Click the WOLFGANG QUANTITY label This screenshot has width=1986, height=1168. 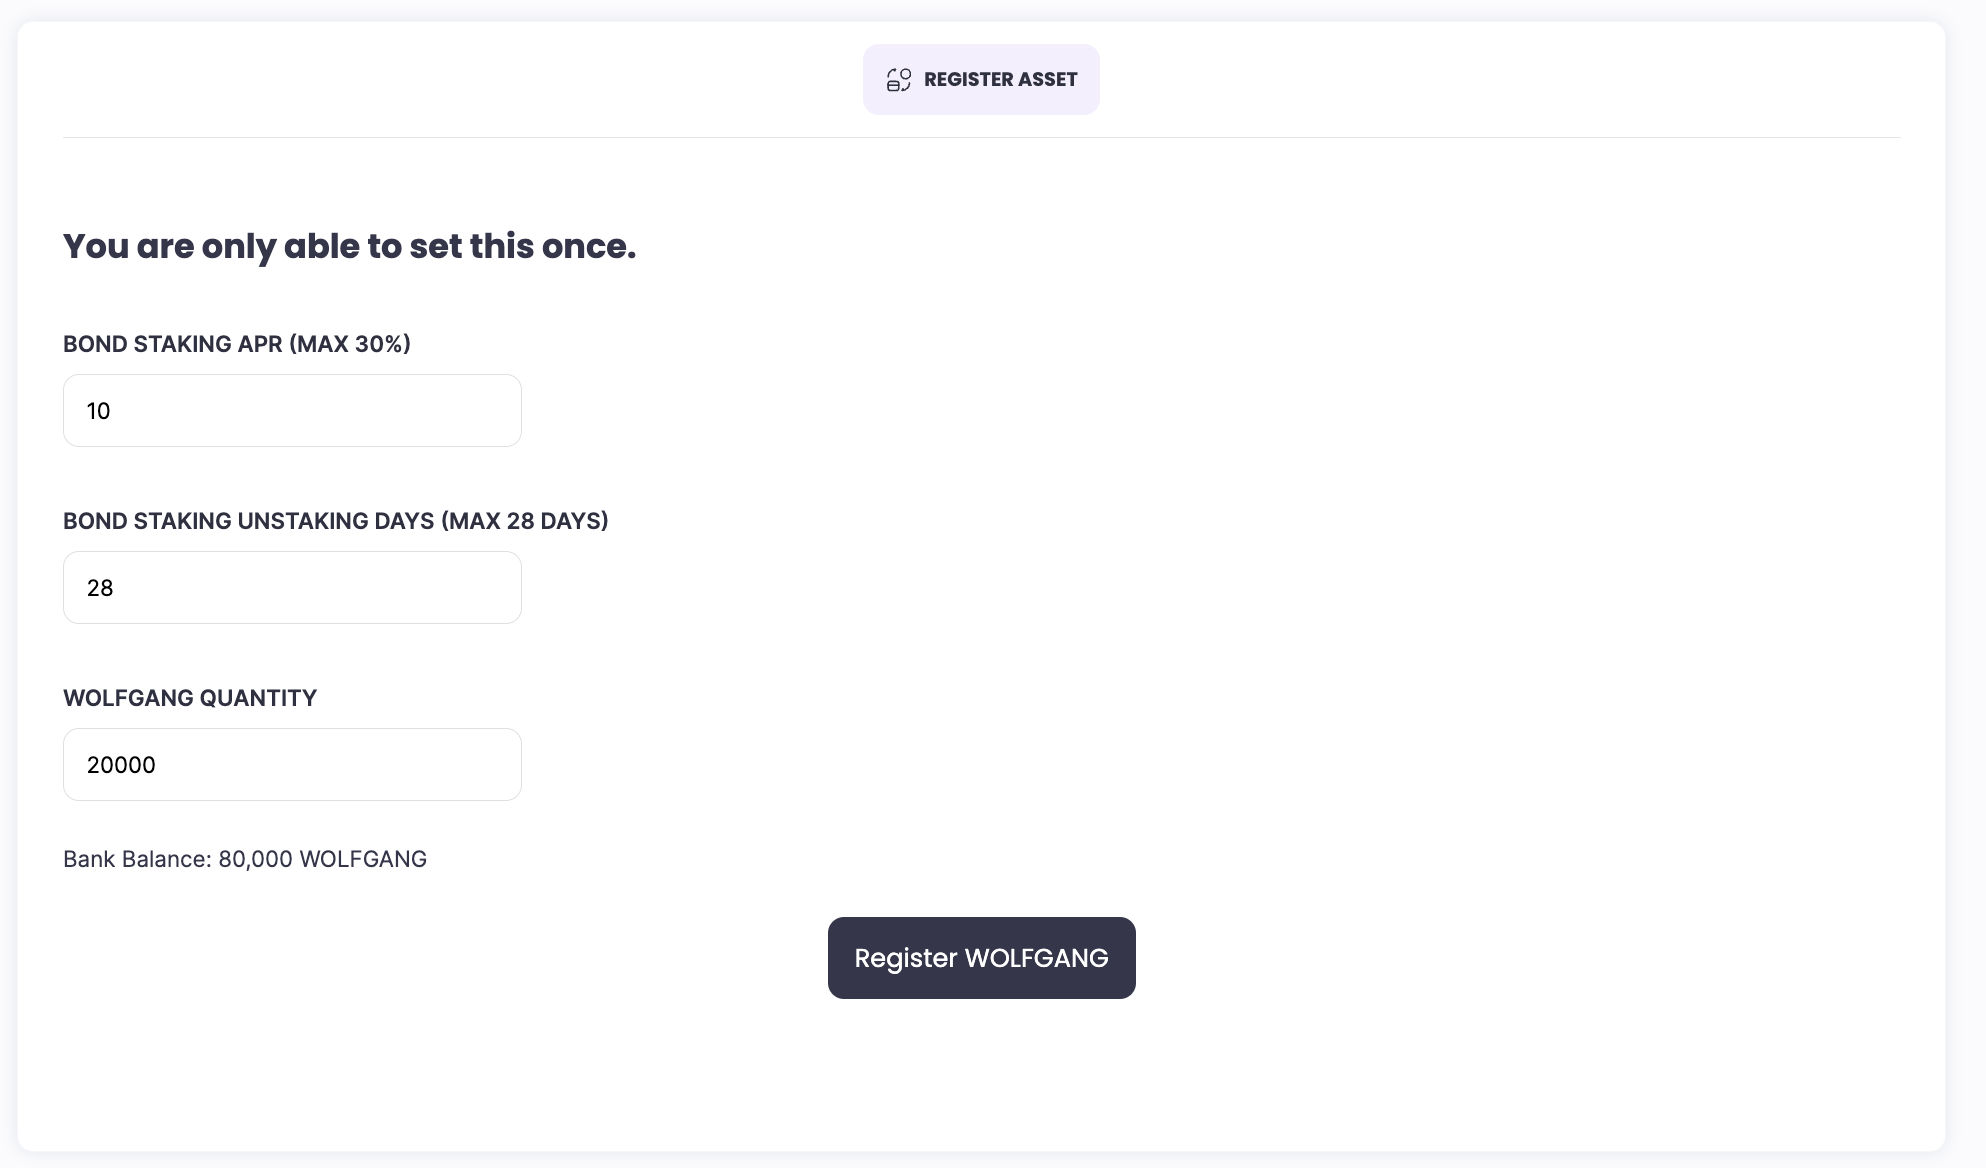coord(190,698)
